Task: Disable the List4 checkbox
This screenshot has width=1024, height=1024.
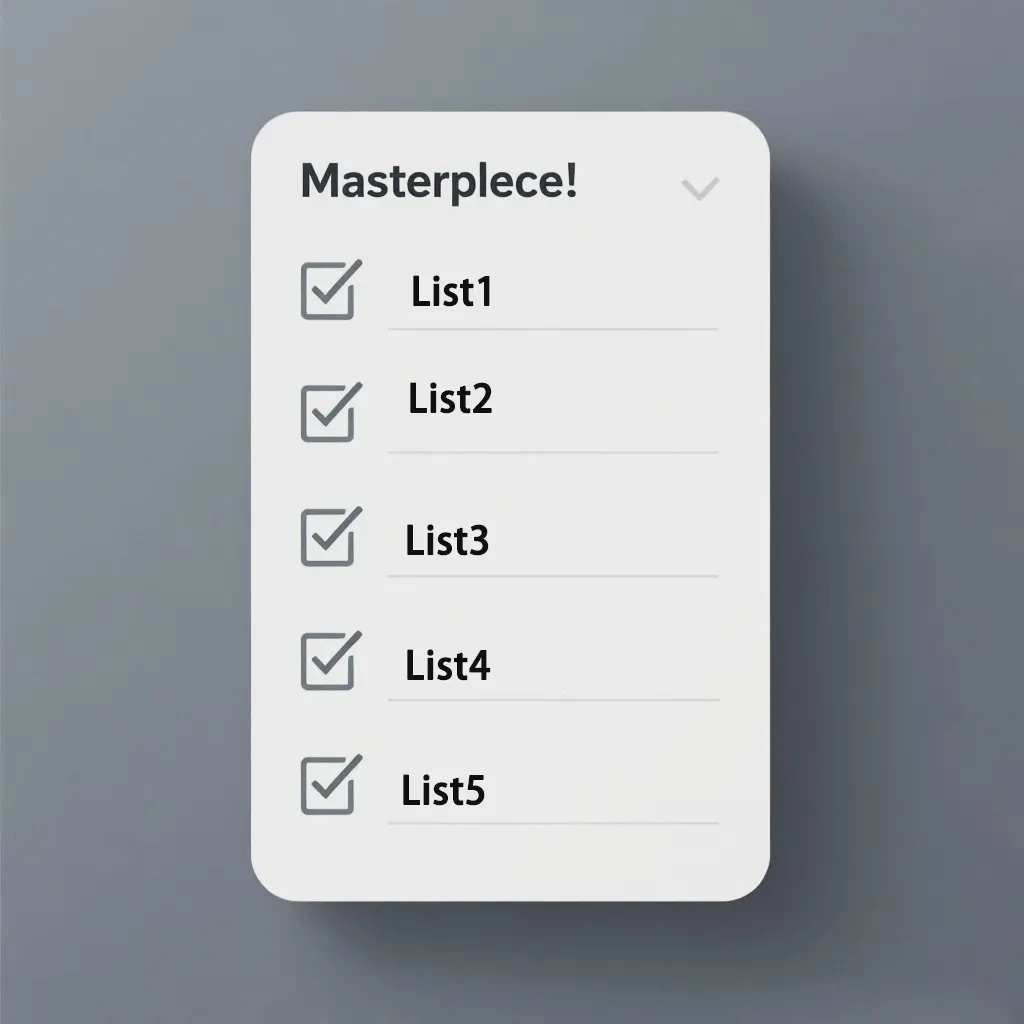Action: click(328, 661)
